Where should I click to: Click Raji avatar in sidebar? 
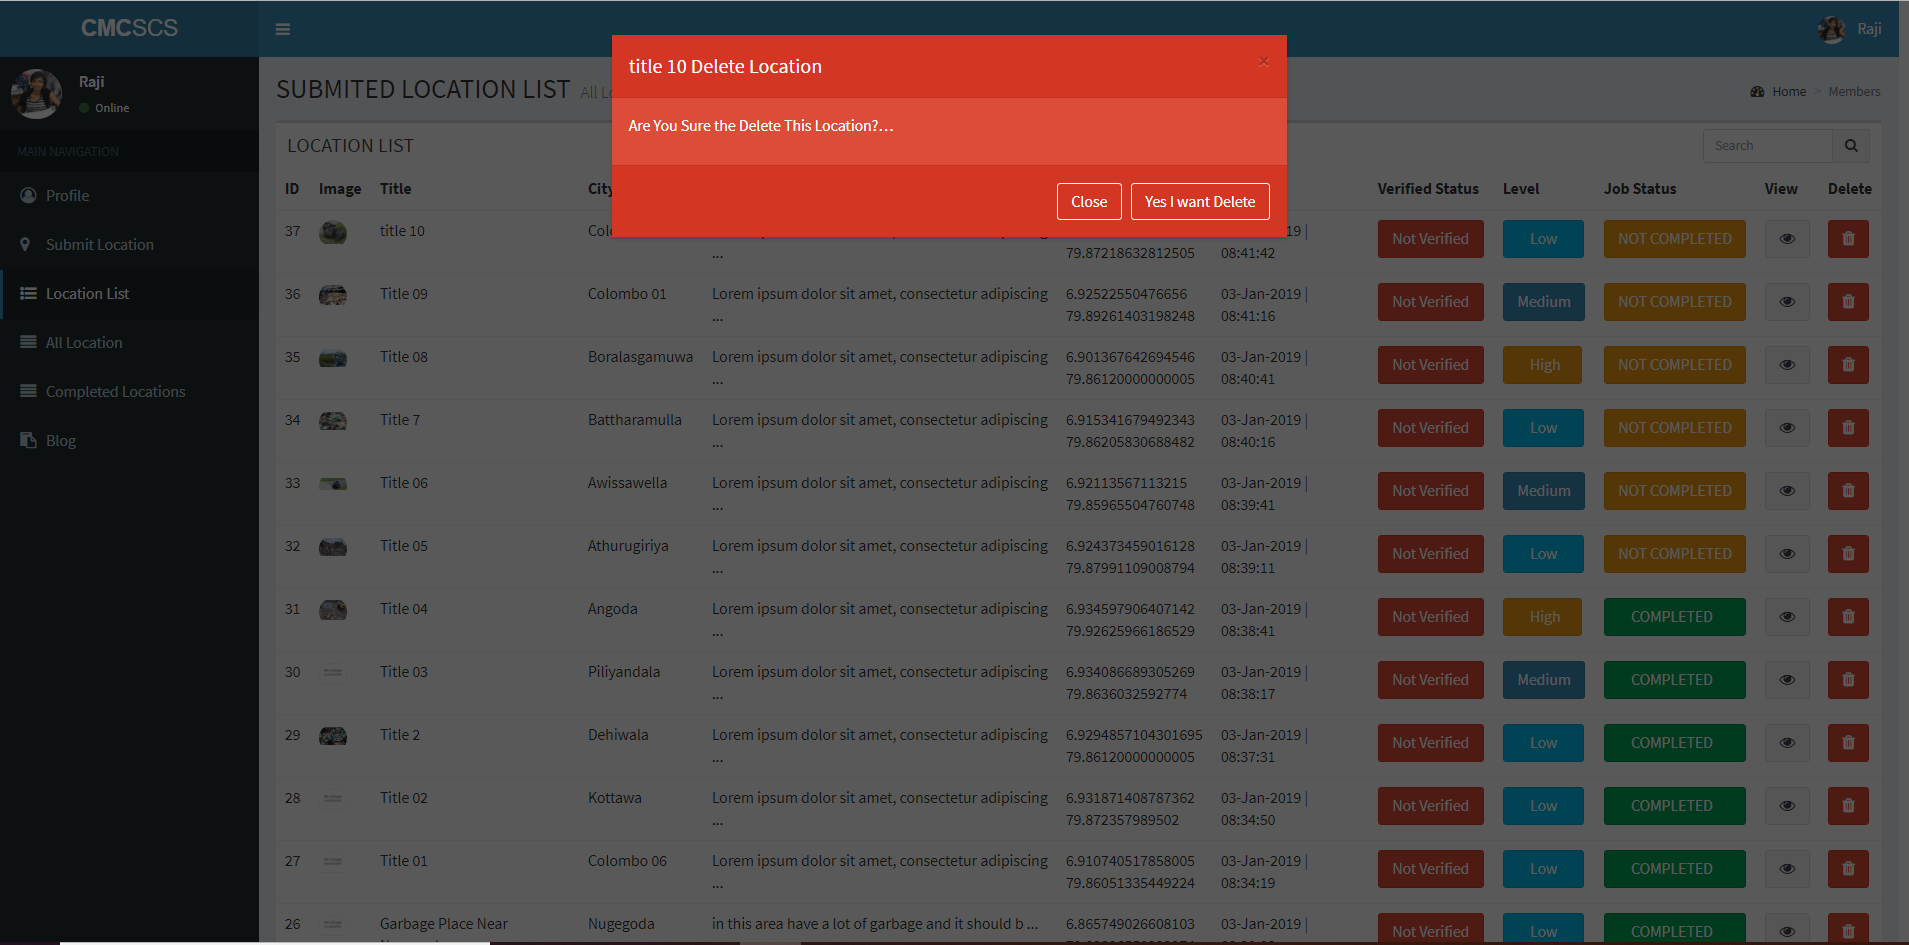36,94
